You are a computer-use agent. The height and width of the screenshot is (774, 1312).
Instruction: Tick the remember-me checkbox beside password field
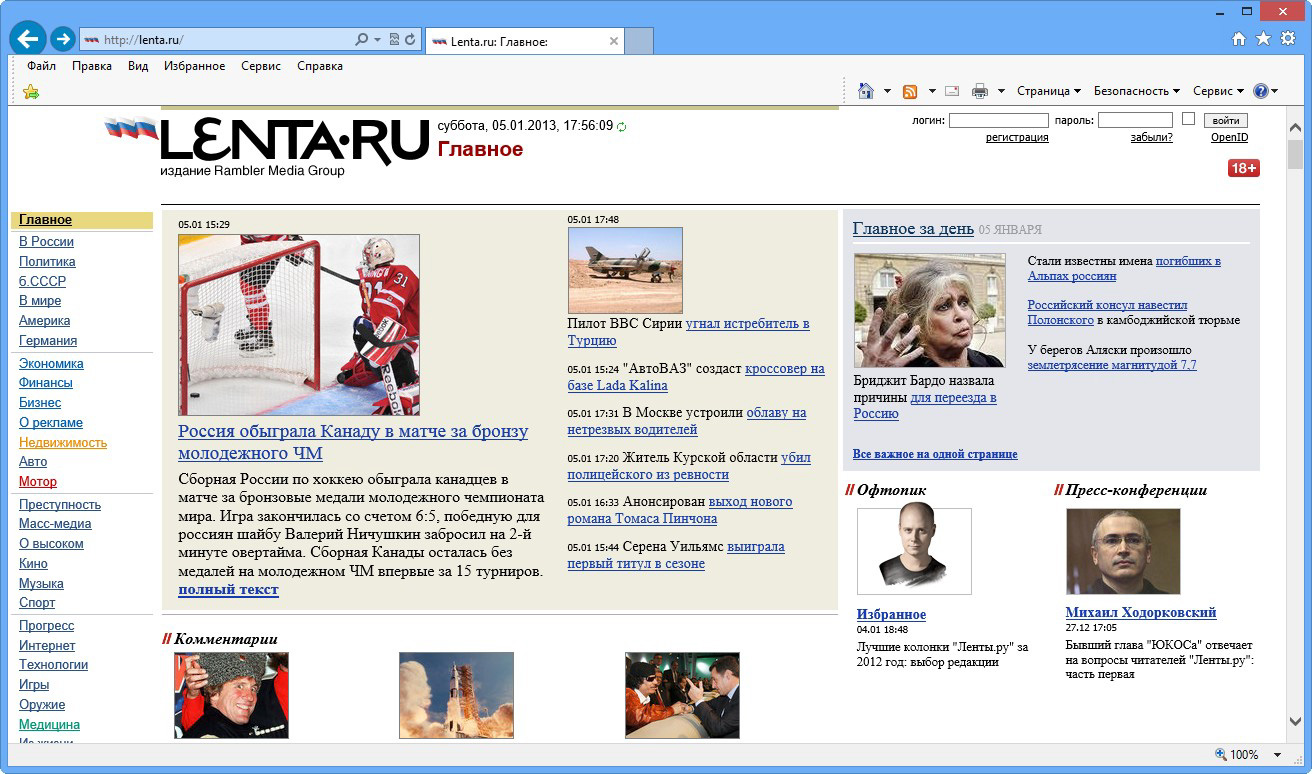click(x=1188, y=119)
